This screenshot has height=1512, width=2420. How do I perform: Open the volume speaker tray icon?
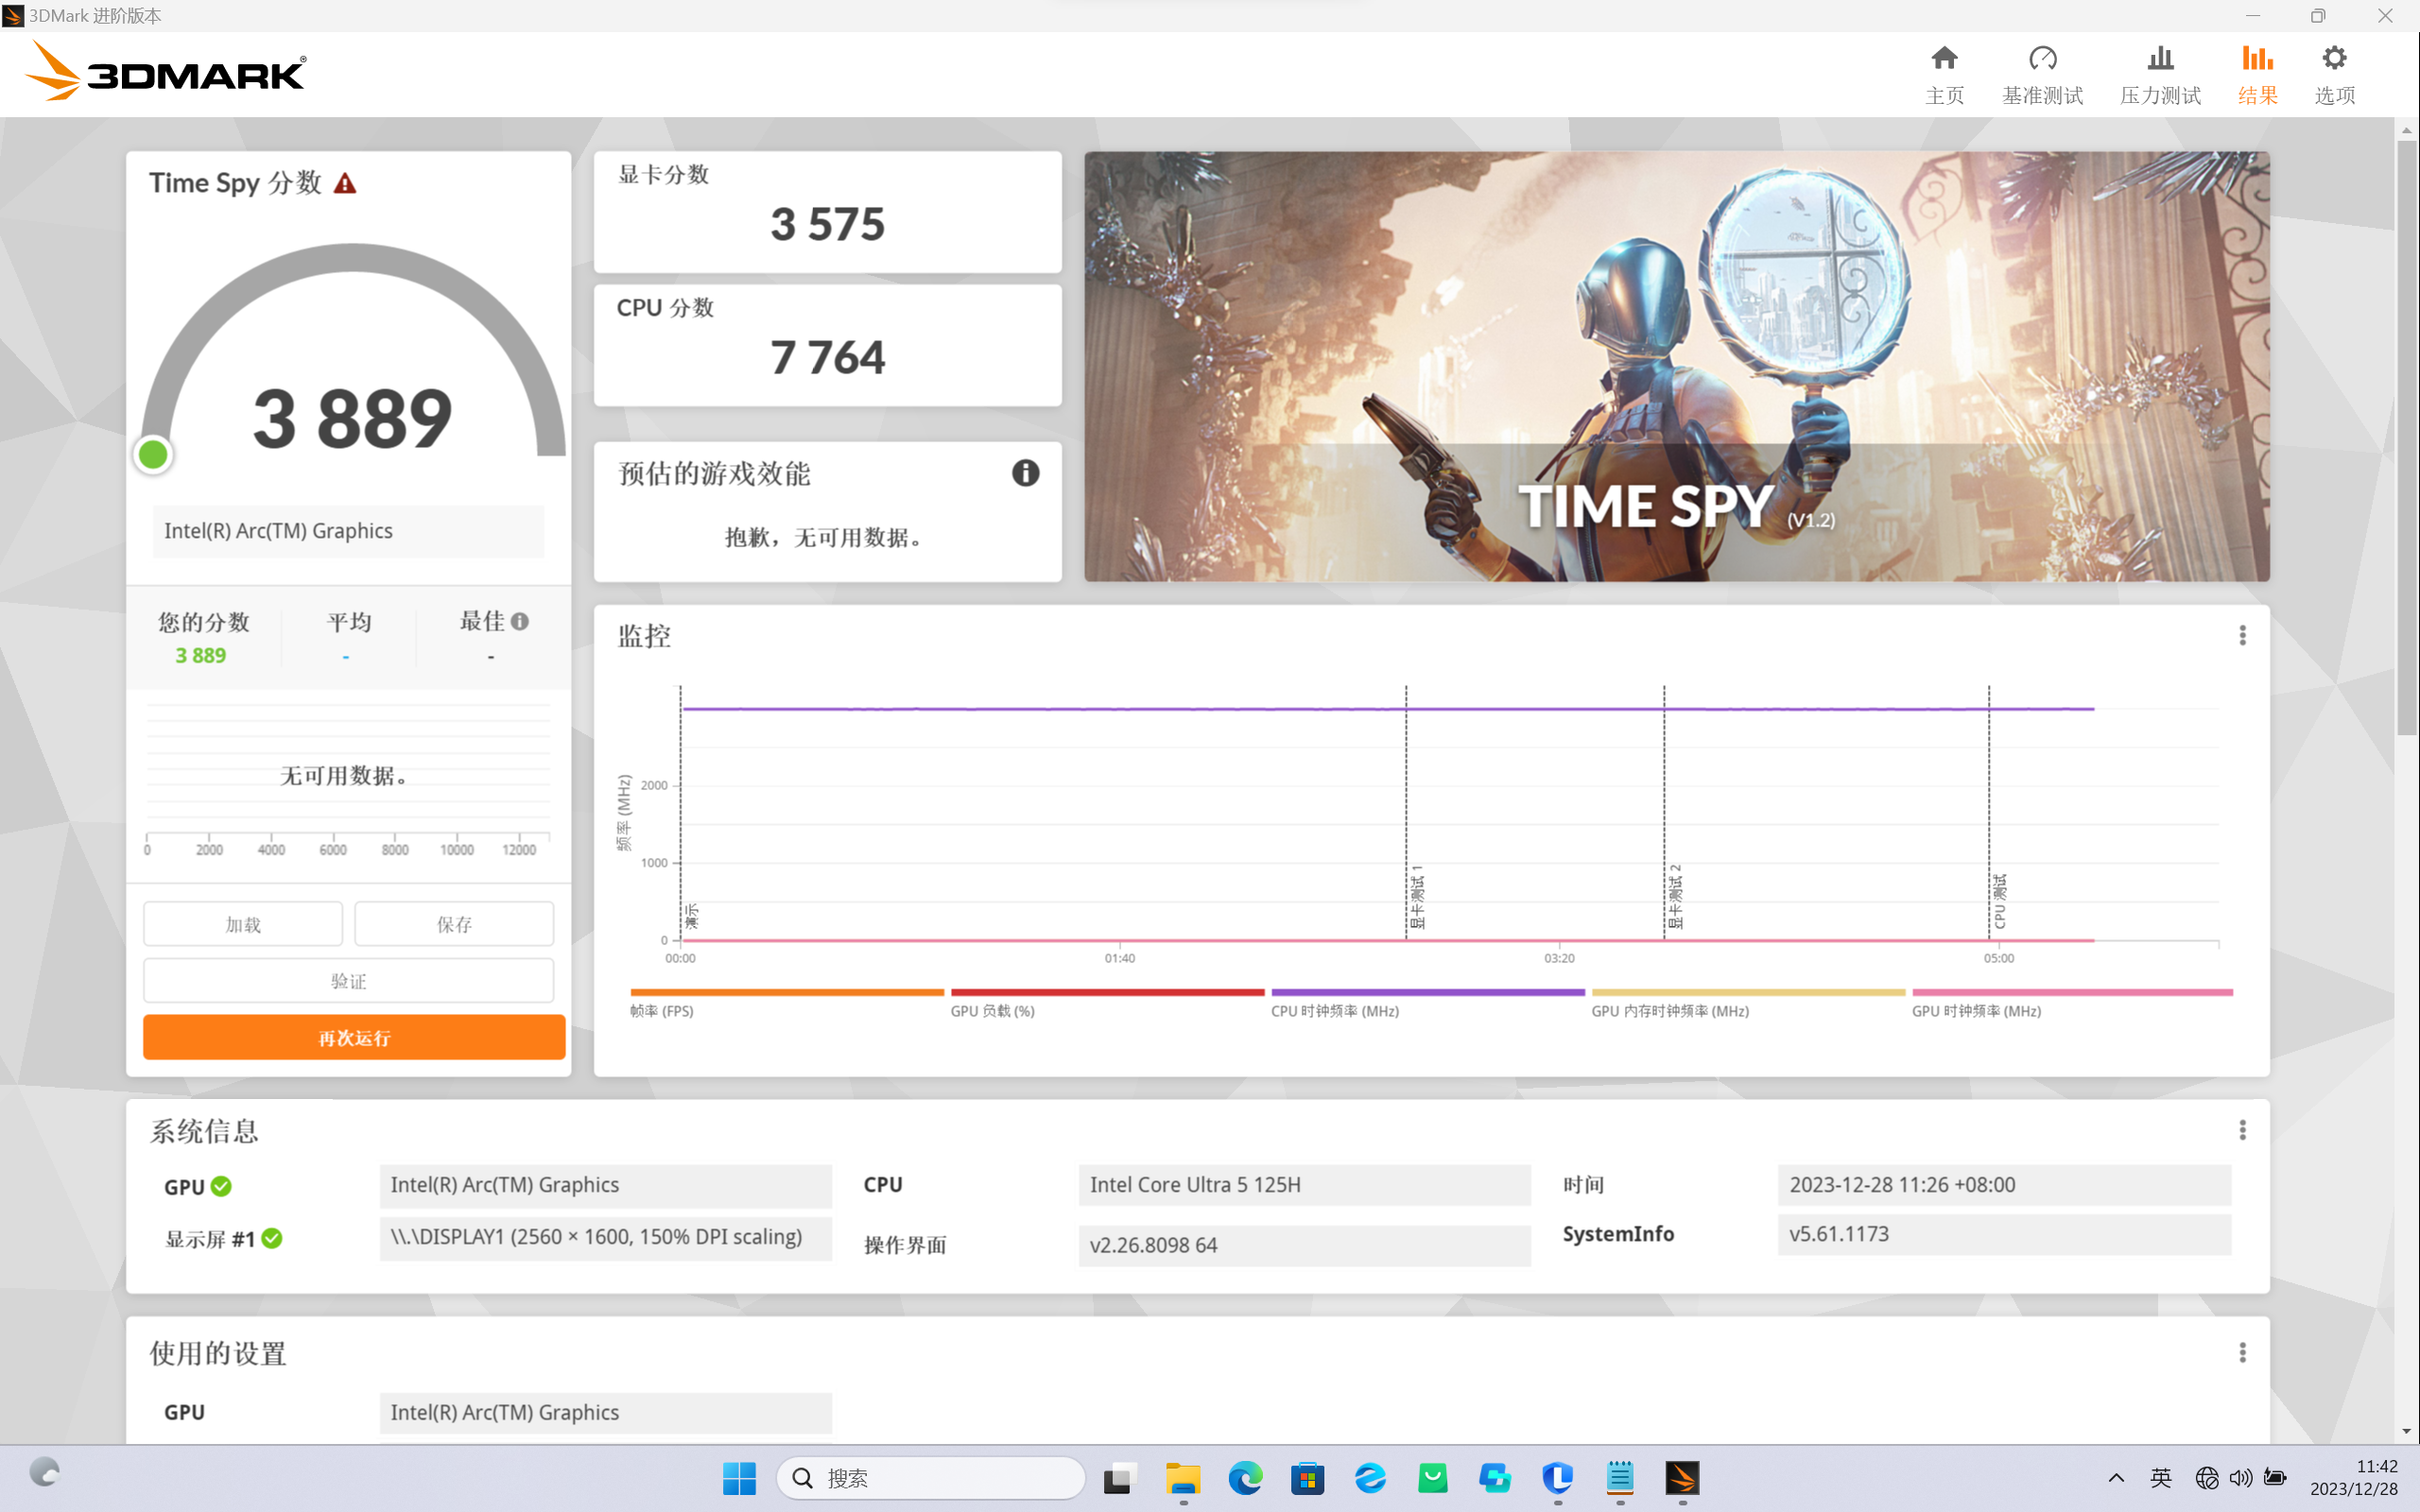point(2240,1478)
